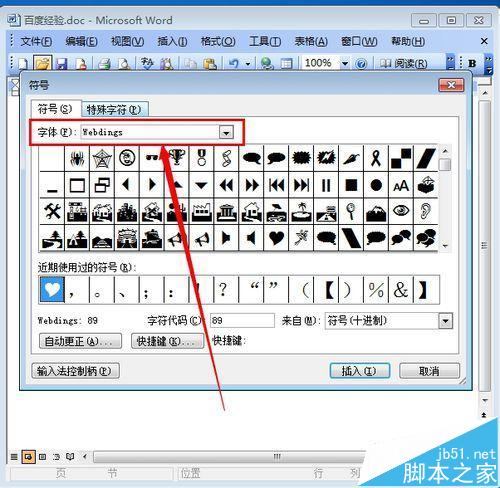
Task: Select the recently used white heart symbol
Action: point(52,290)
